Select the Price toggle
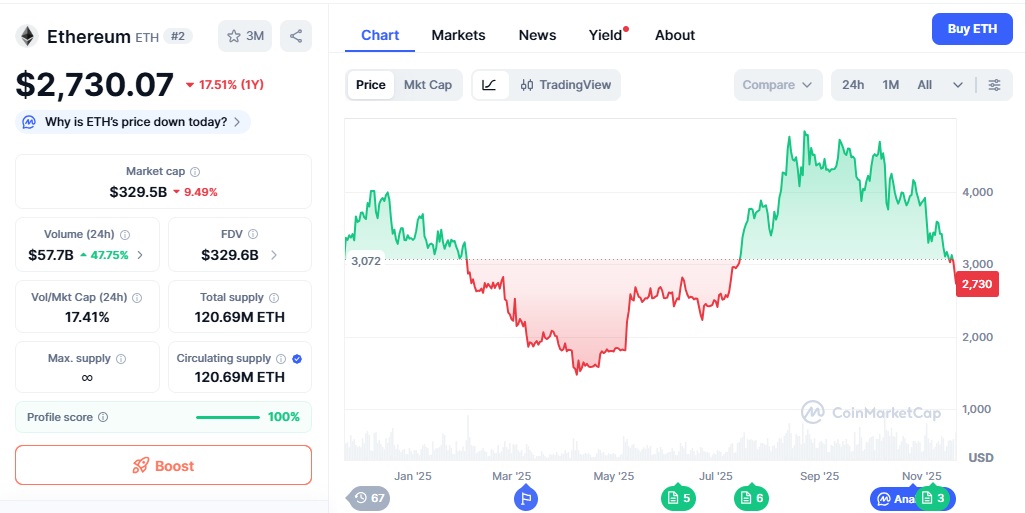Screen dimensions: 1025x513 point(371,85)
